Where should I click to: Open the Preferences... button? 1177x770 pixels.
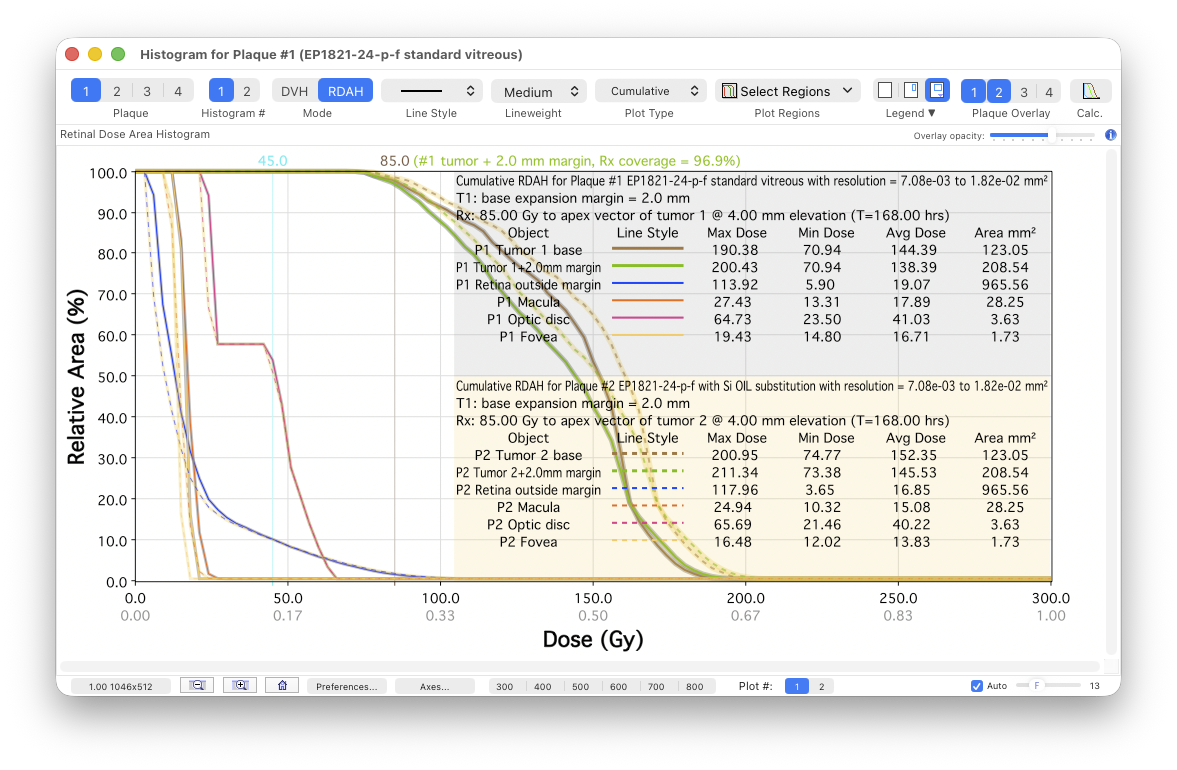[x=346, y=687]
